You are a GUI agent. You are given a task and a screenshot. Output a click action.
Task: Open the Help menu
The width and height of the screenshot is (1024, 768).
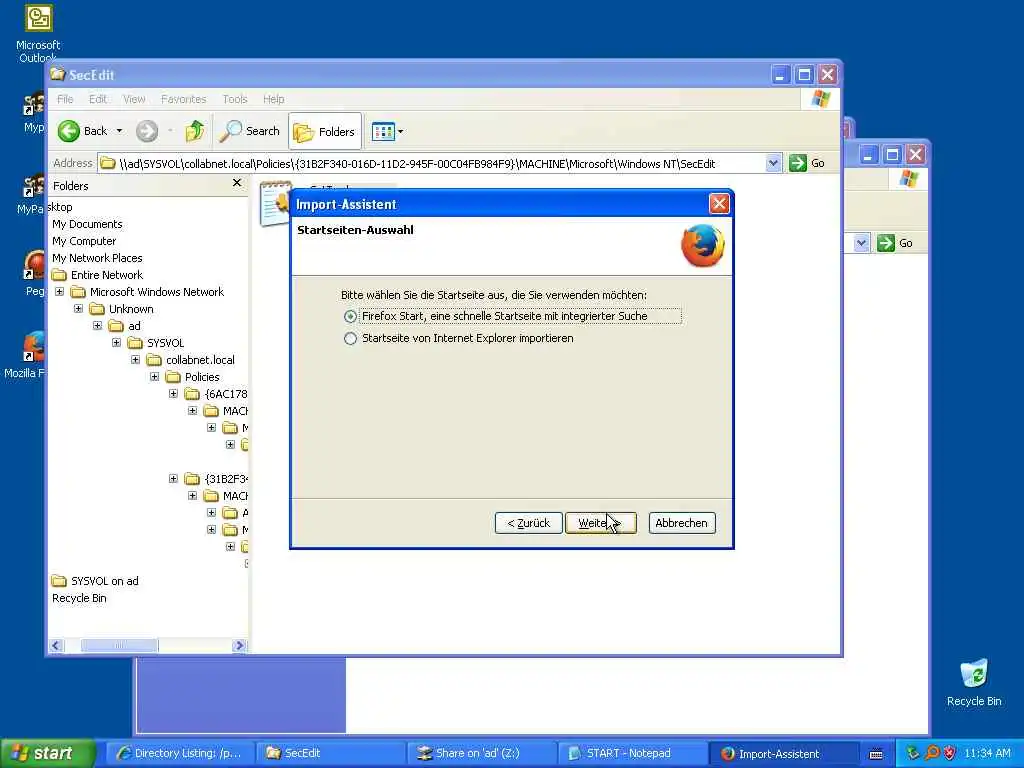click(x=274, y=99)
